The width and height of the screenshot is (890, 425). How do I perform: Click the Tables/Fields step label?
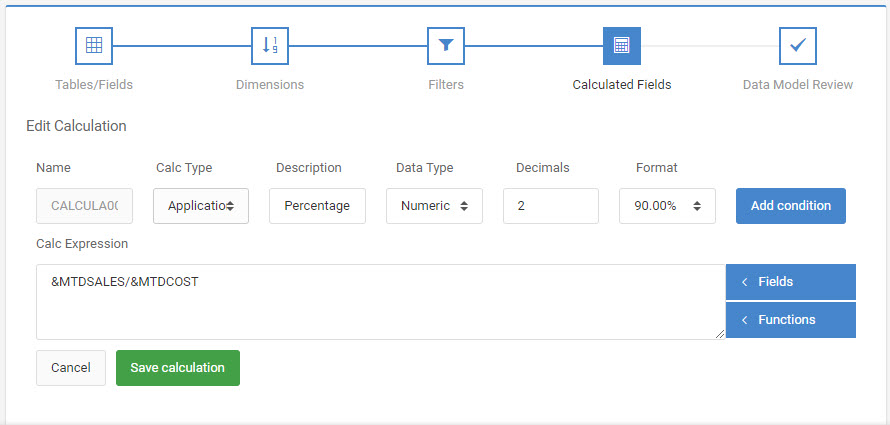(x=94, y=85)
